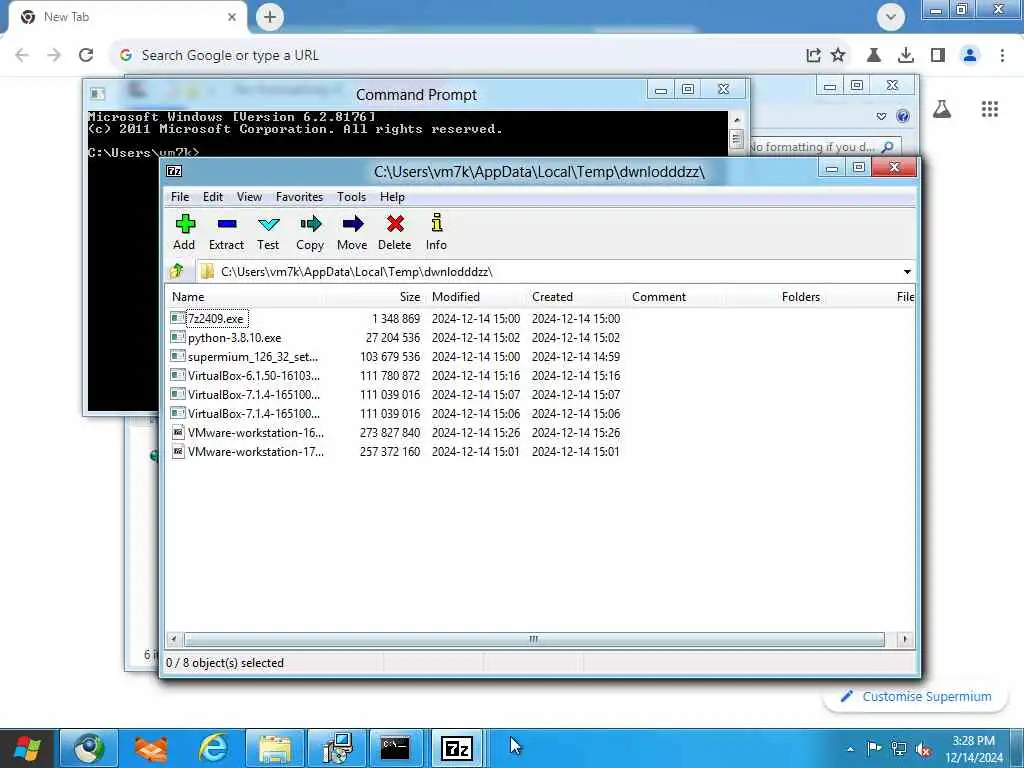Image resolution: width=1024 pixels, height=768 pixels.
Task: Click the Comment column header
Action: pyautogui.click(x=676, y=296)
